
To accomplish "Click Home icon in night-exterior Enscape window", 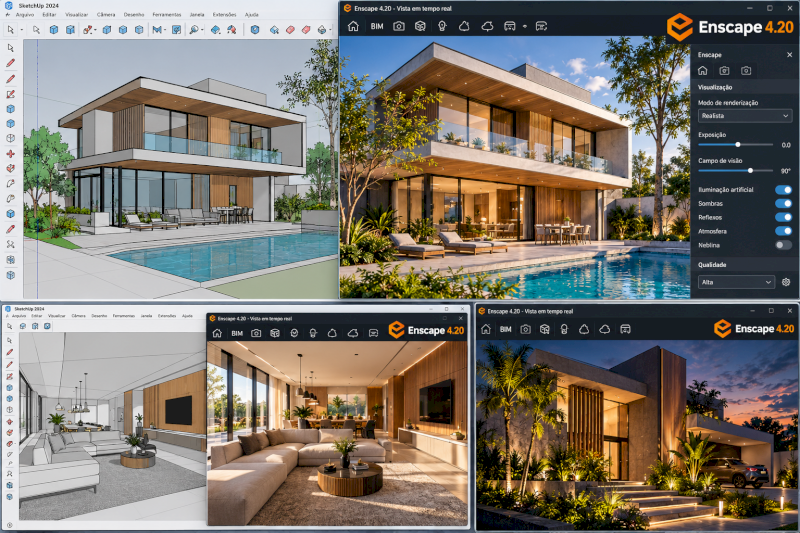I will pos(486,329).
